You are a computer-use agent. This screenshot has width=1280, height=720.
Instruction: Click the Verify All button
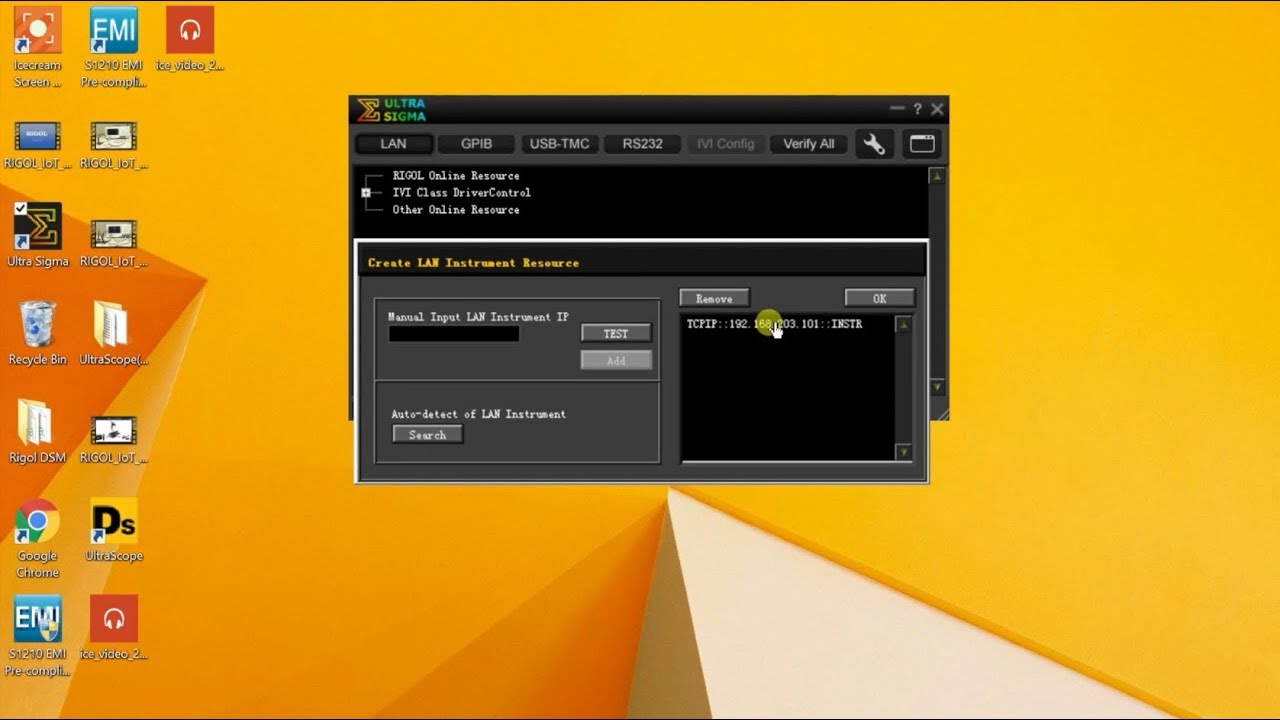click(808, 144)
